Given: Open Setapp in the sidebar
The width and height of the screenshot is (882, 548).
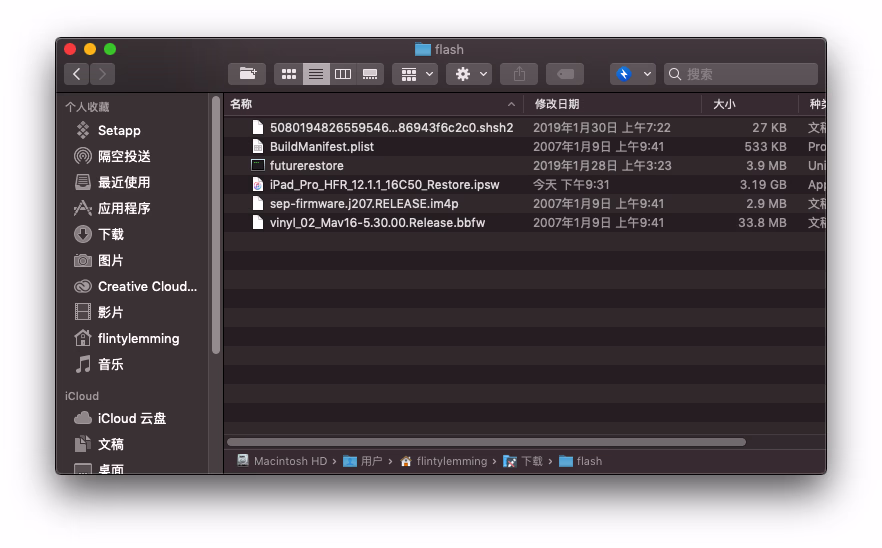Looking at the screenshot, I should click(118, 130).
